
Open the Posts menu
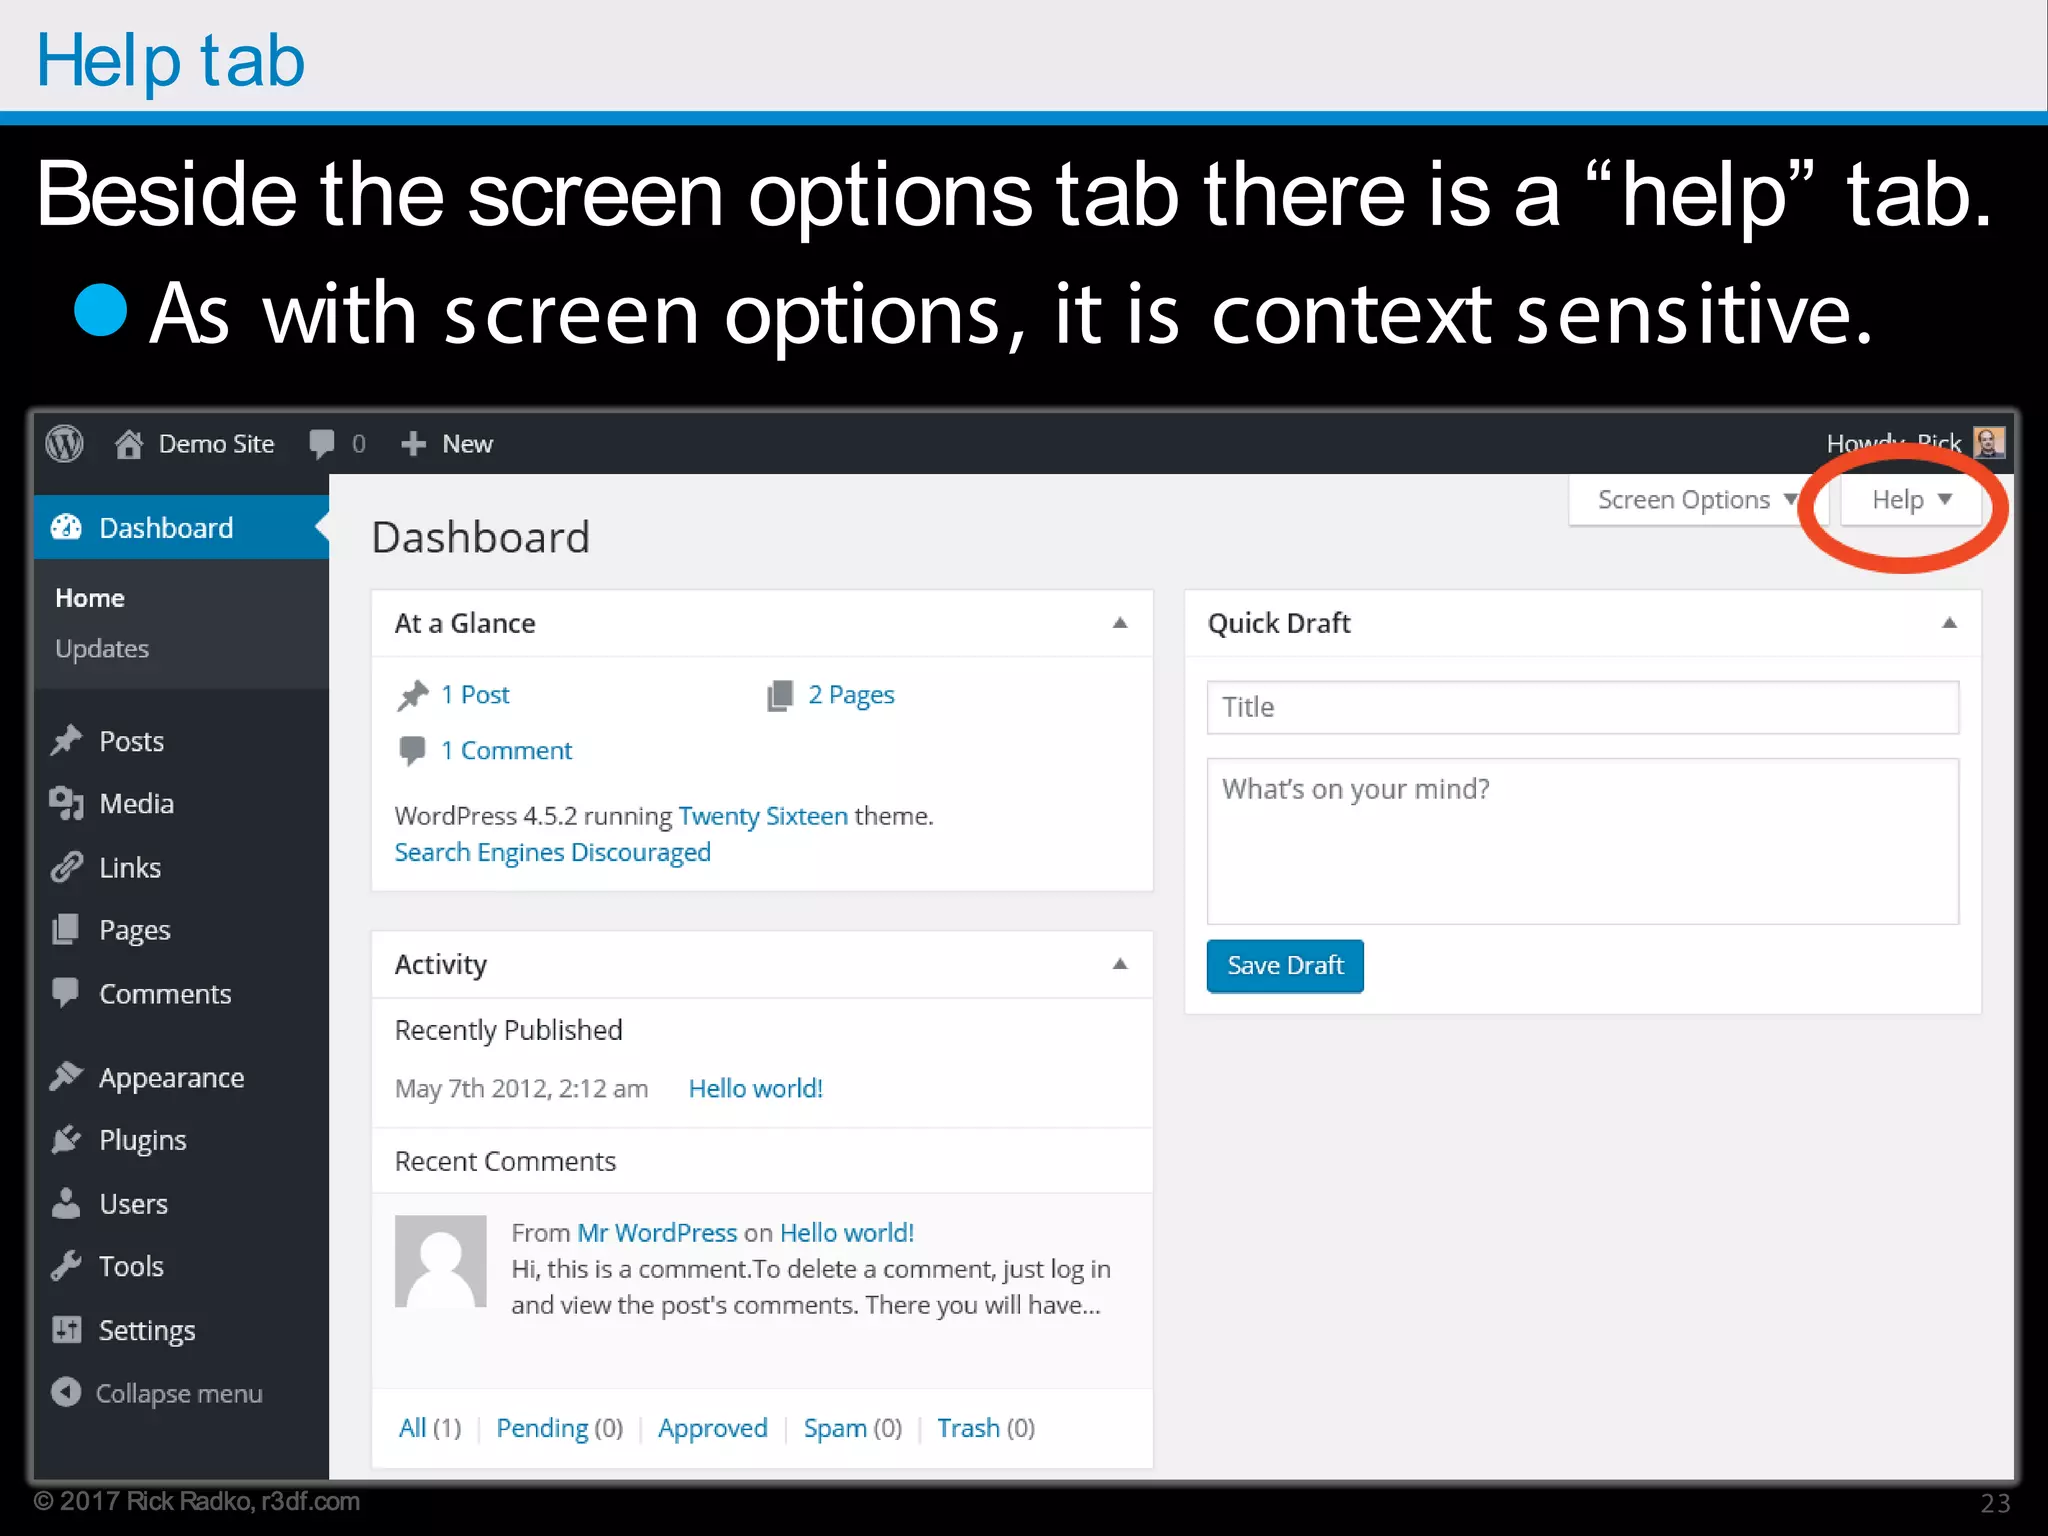pos(131,741)
